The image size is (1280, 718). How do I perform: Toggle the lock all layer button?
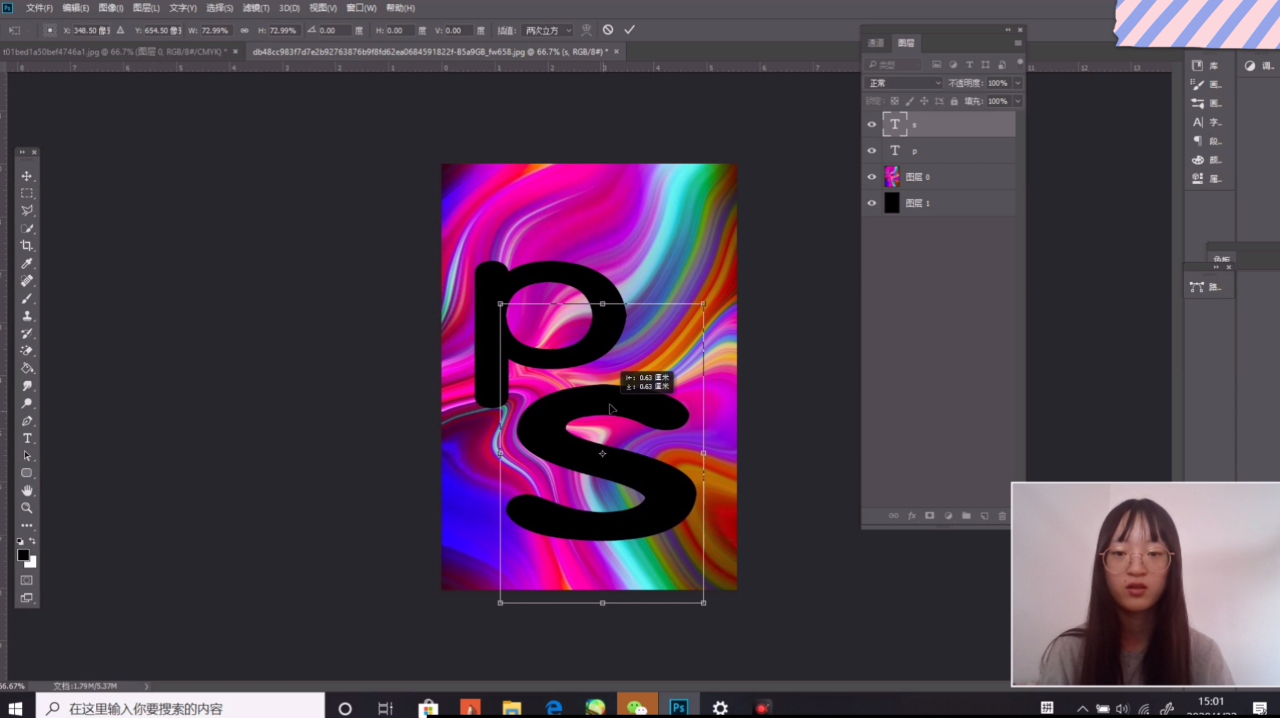954,101
